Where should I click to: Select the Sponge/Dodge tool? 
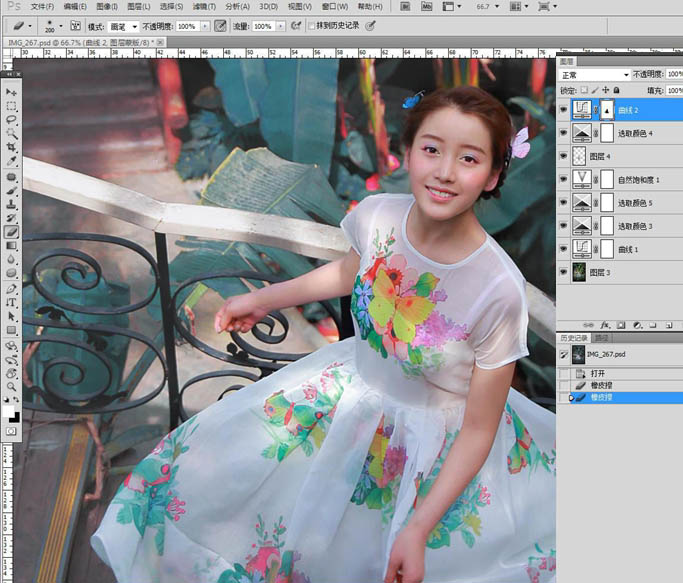[x=11, y=273]
